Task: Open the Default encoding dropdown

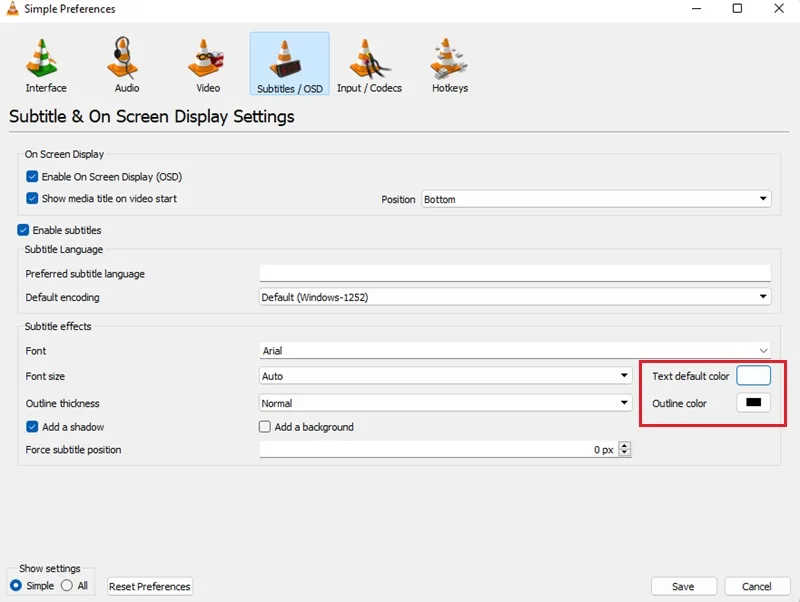Action: 515,297
